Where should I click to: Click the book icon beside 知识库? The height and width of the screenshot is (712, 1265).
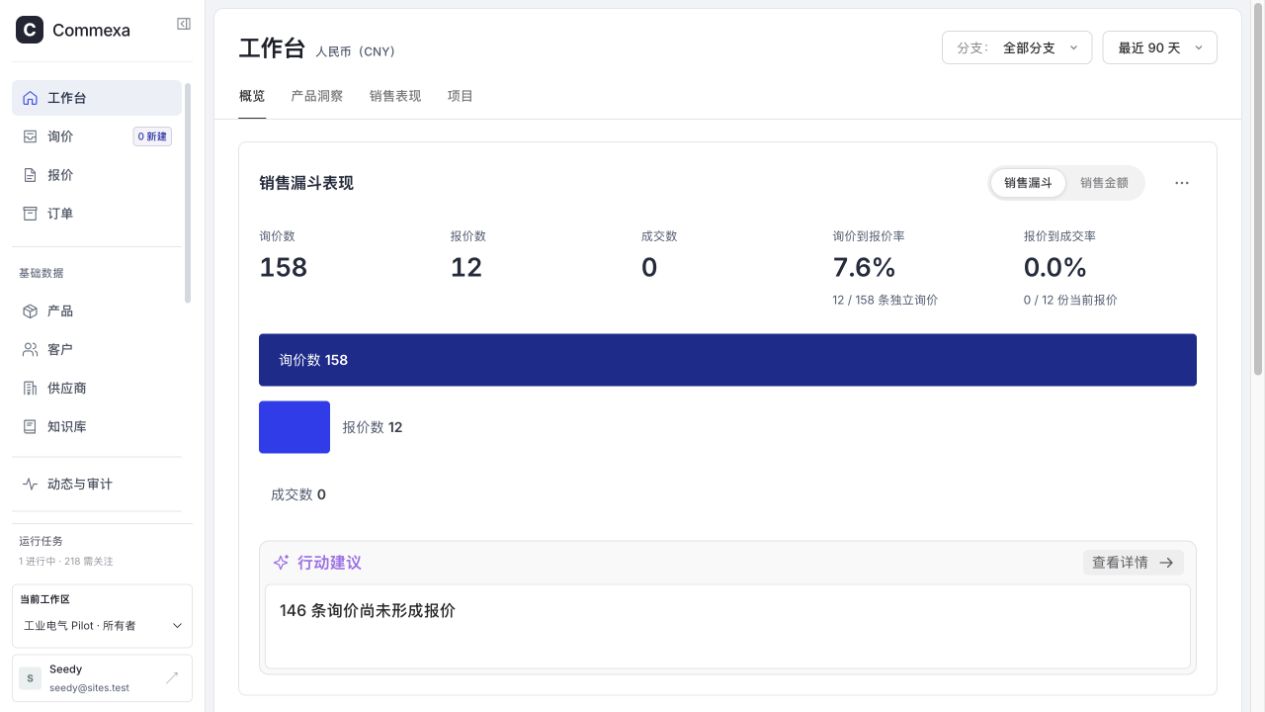pos(30,426)
